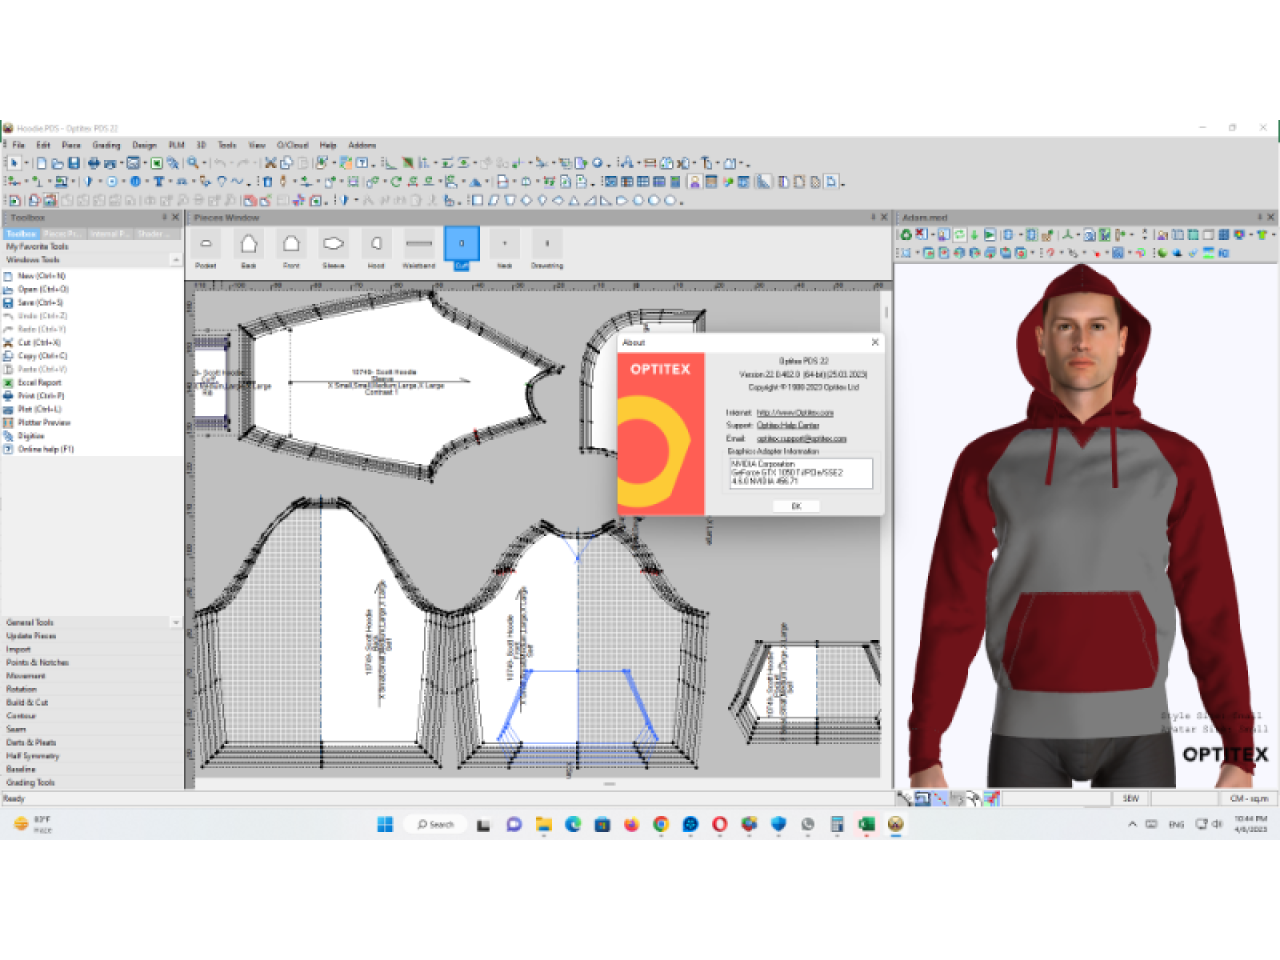Select the Hood piece thumbnail
The height and width of the screenshot is (960, 1280).
pyautogui.click(x=376, y=244)
